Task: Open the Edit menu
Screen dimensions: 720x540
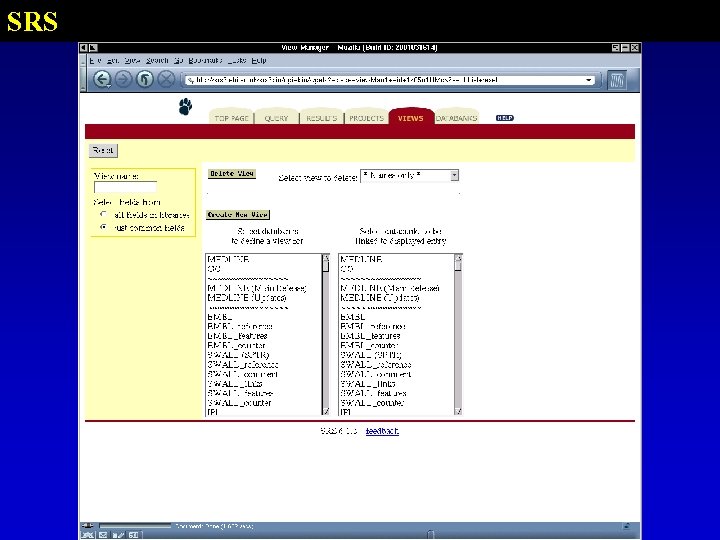Action: pyautogui.click(x=112, y=61)
